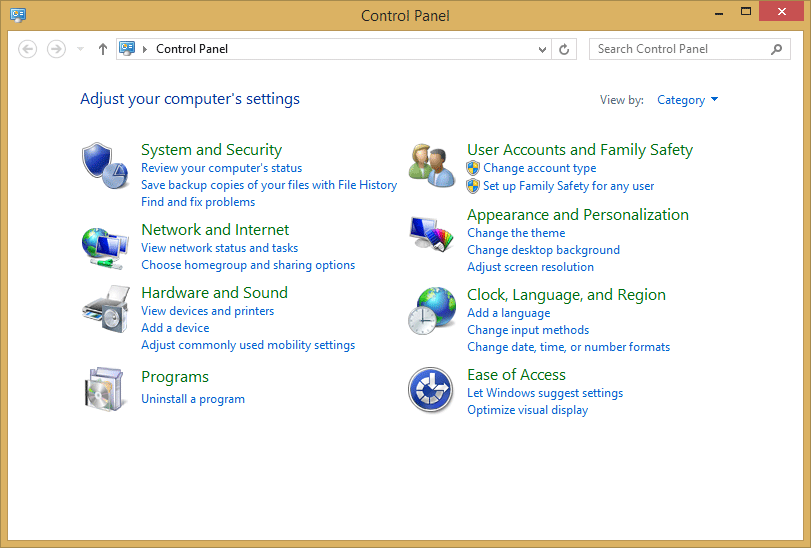Click the Forward arrow navigation button

pyautogui.click(x=56, y=49)
